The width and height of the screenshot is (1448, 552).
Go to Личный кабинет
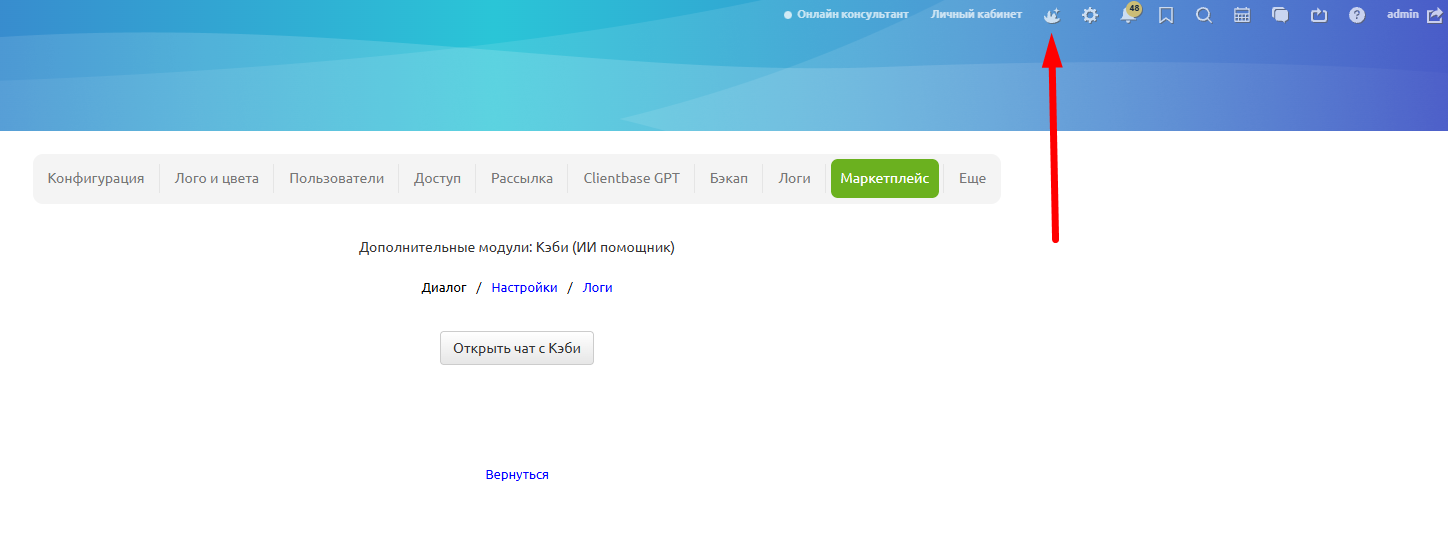coord(976,15)
